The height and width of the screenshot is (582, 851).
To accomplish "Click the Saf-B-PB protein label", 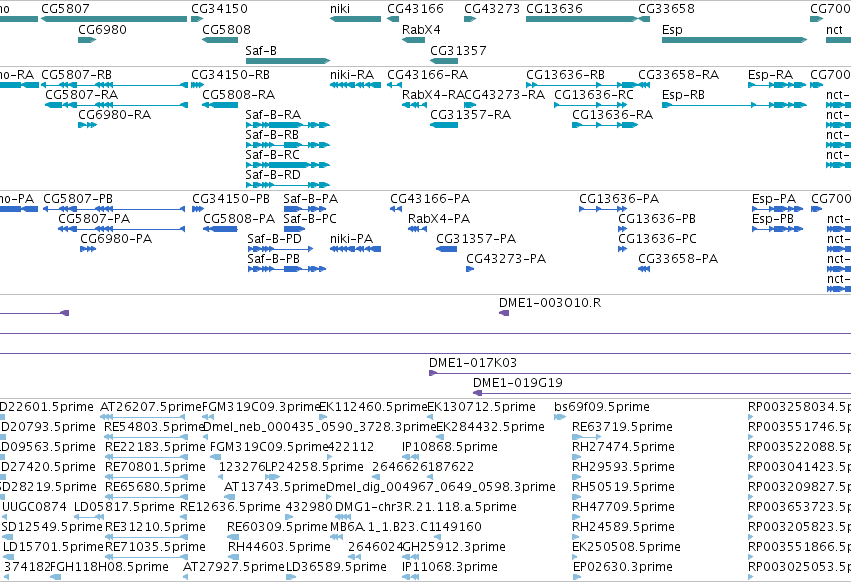I will pyautogui.click(x=274, y=259).
